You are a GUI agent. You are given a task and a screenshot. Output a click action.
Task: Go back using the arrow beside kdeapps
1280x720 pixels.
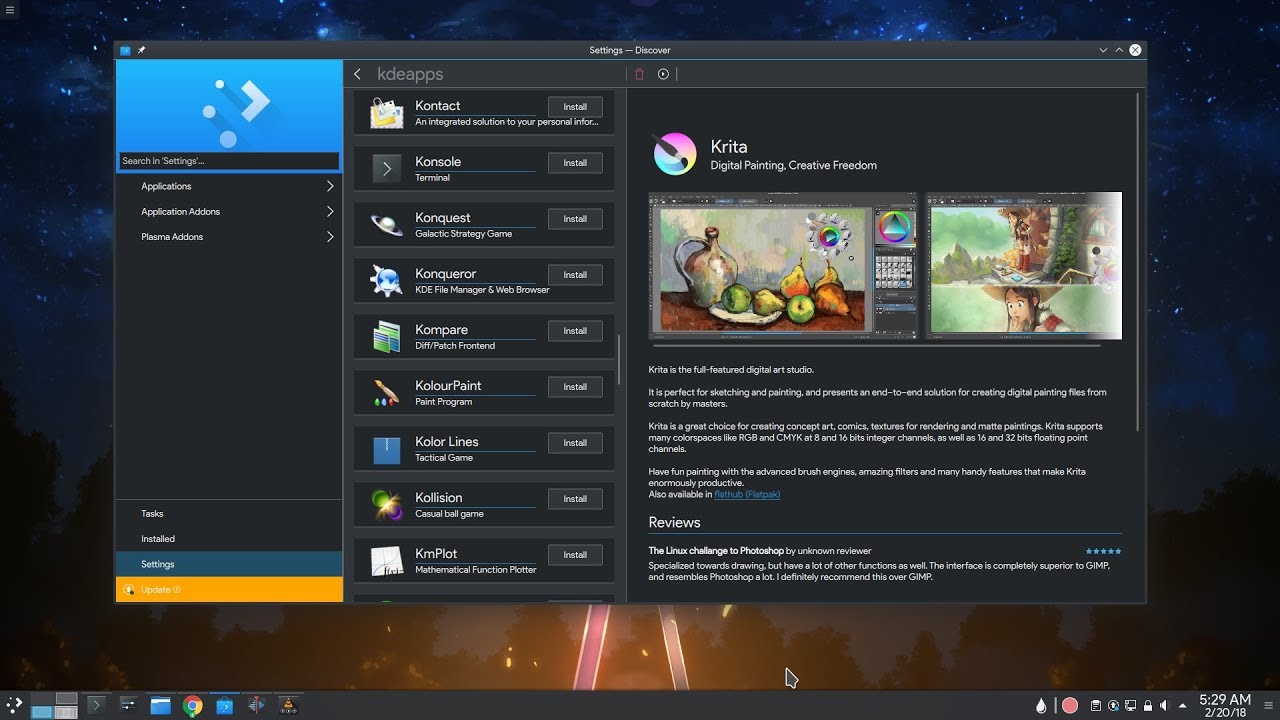point(357,74)
